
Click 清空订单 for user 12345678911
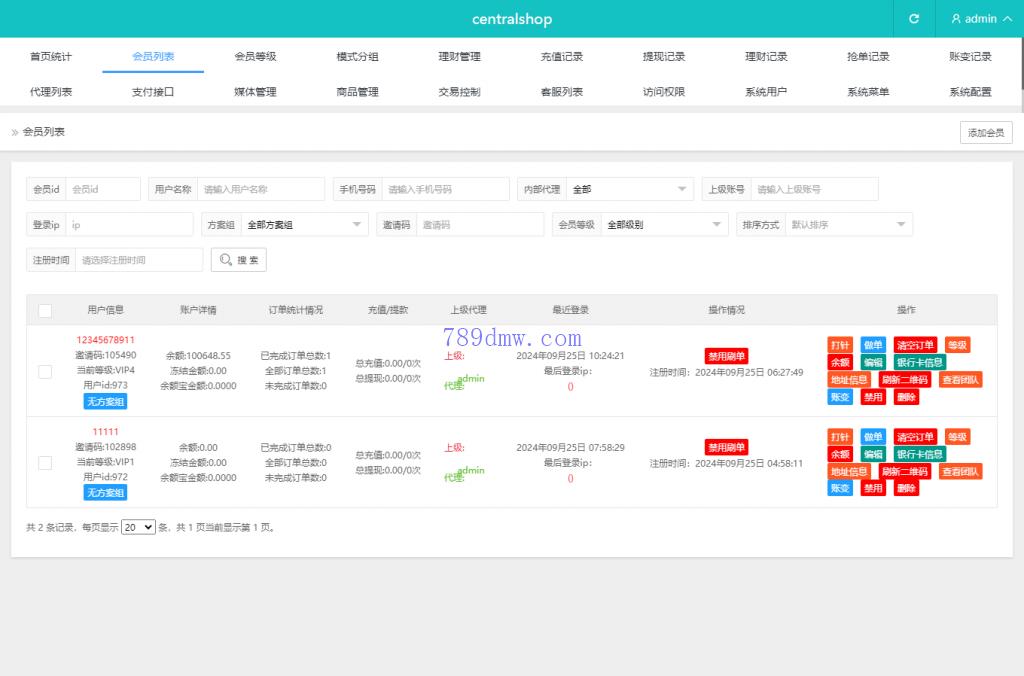tap(914, 345)
